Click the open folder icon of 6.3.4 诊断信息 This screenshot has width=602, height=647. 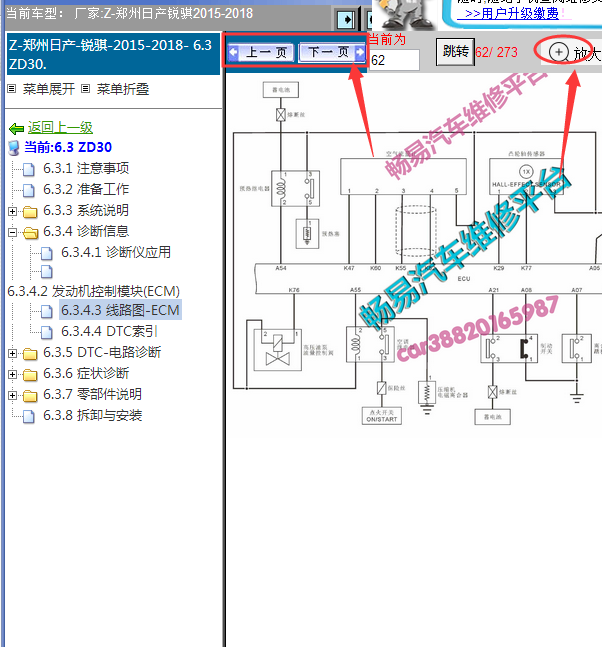[31, 233]
